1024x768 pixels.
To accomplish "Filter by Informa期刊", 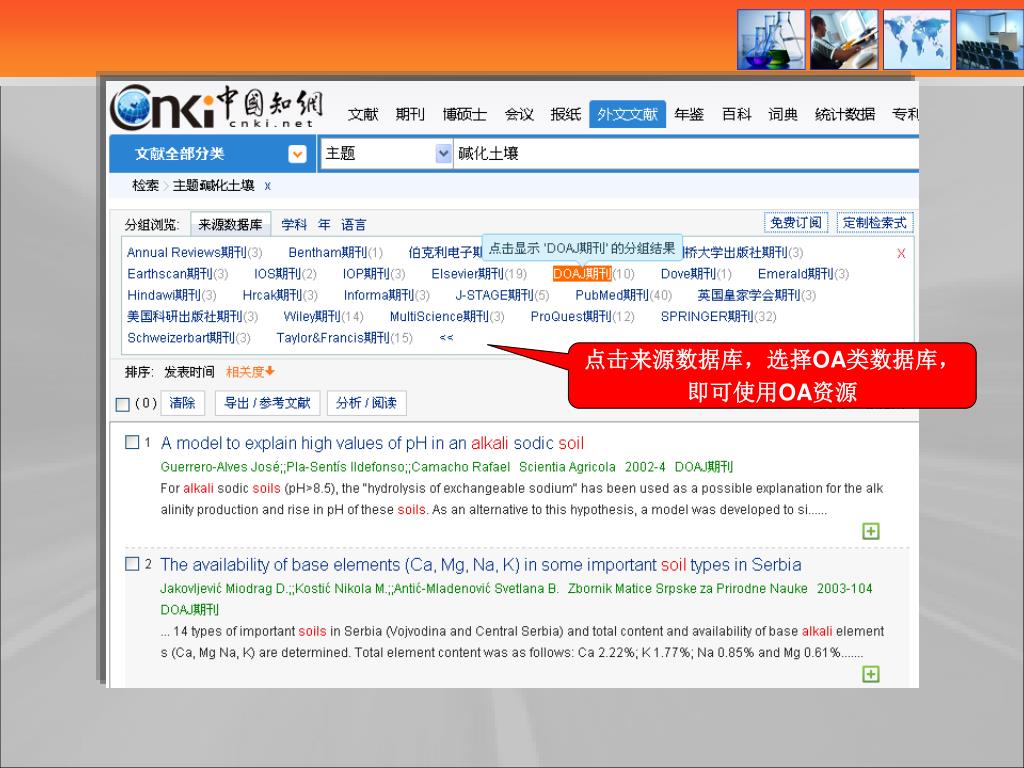I will tap(379, 295).
